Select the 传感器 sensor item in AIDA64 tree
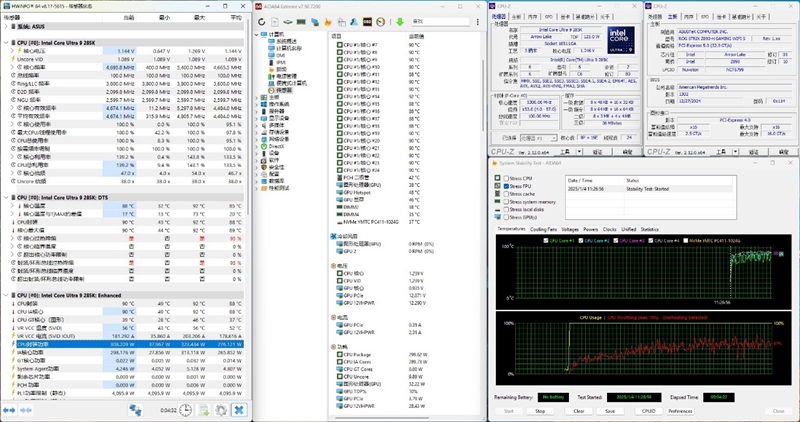800x422 pixels. click(281, 90)
